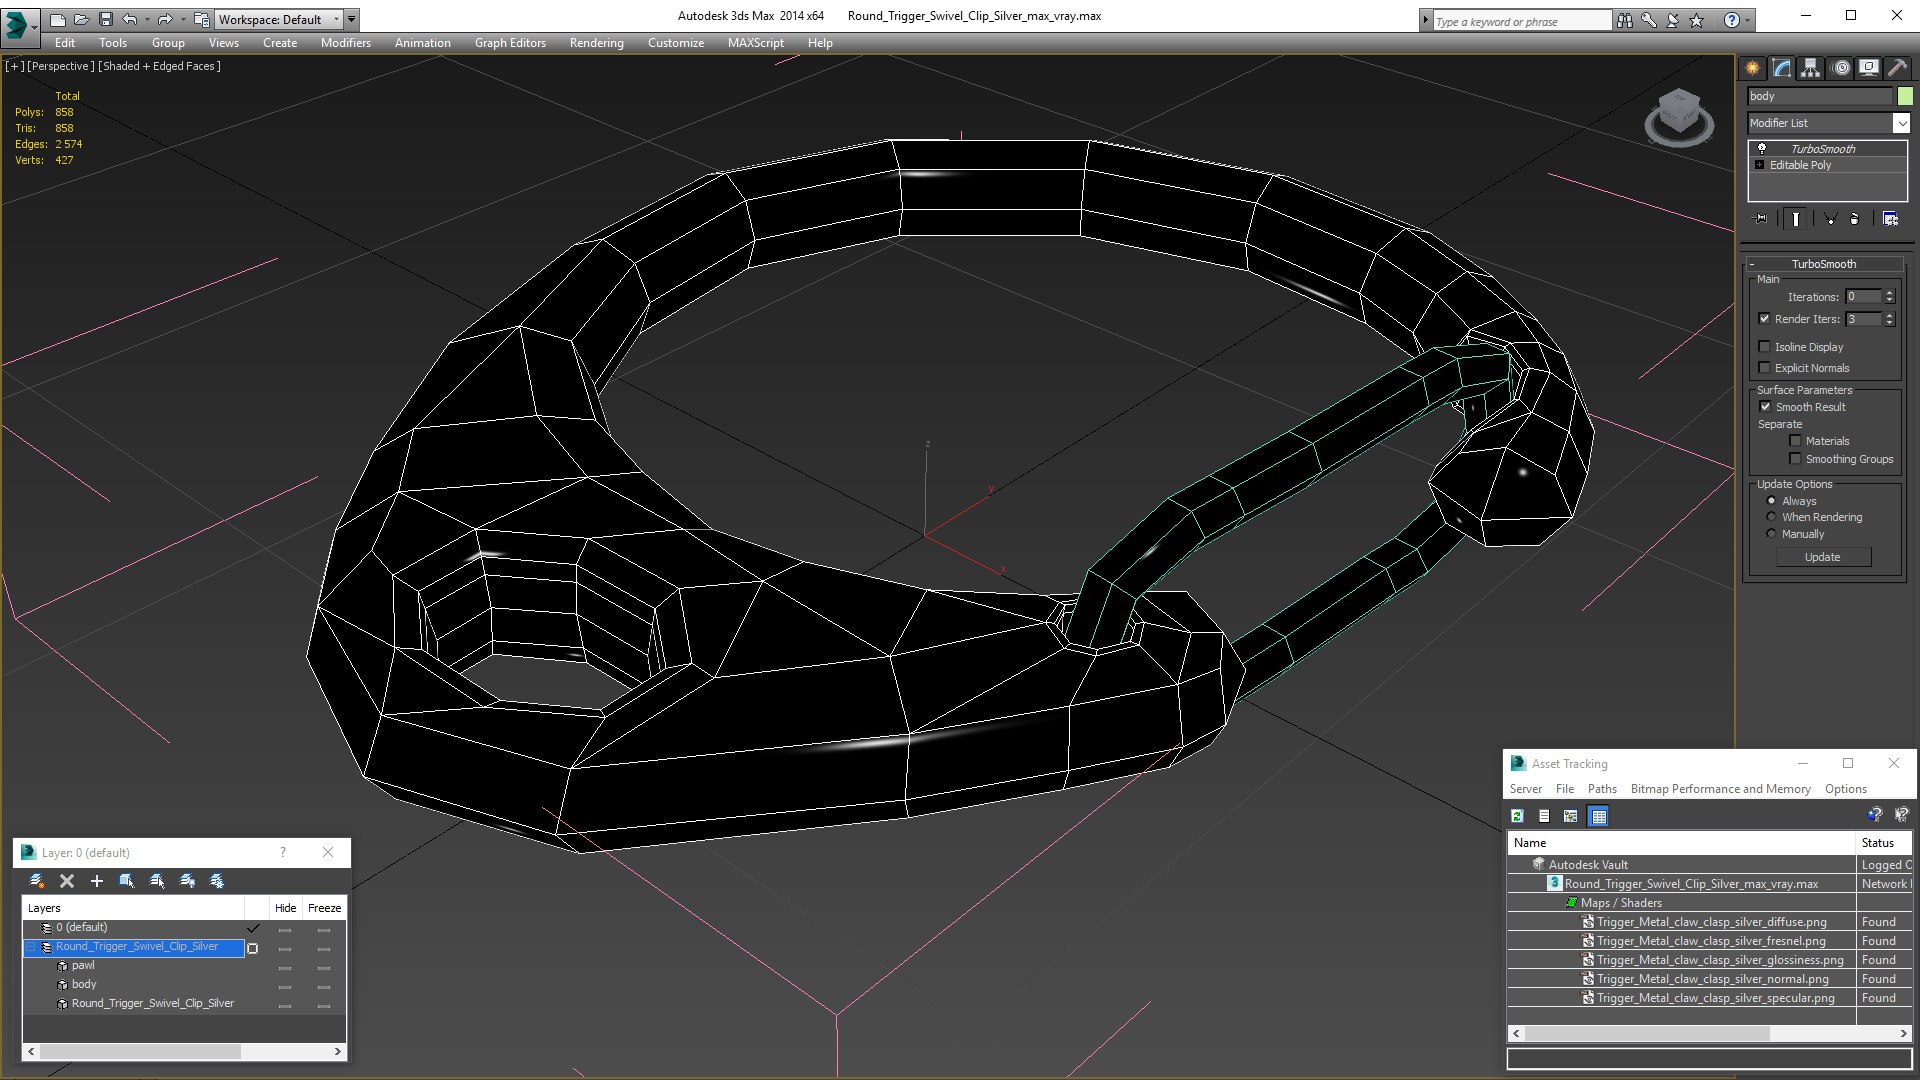1920x1080 pixels.
Task: Open the Workspace Default dropdown
Action: [x=336, y=19]
